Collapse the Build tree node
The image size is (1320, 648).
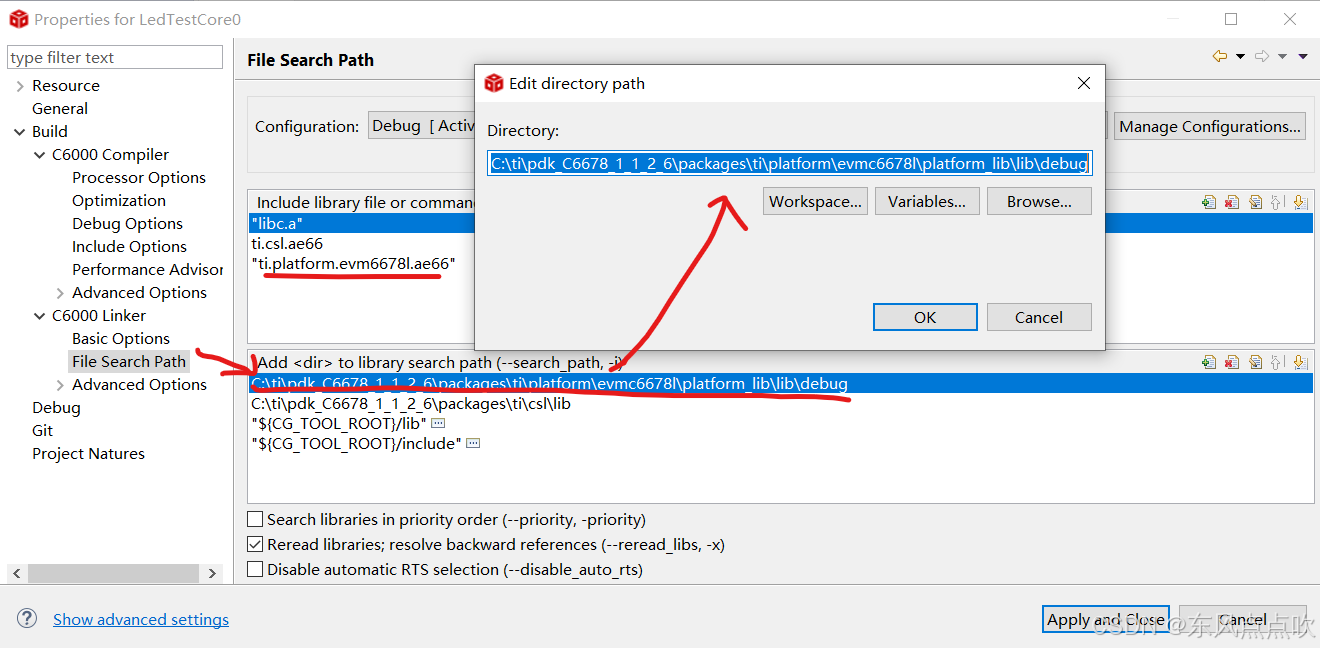20,132
